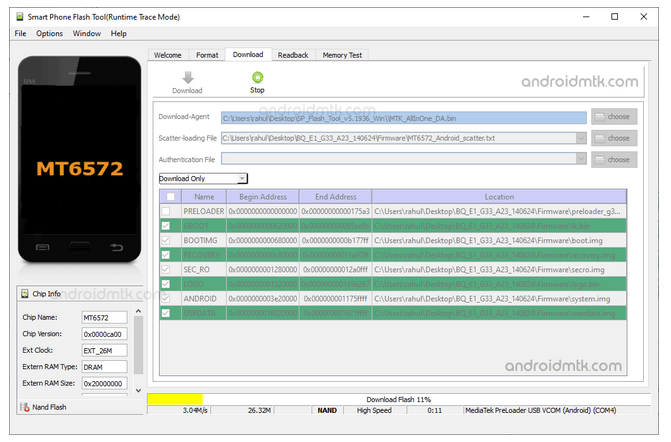This screenshot has width=671, height=442.
Task: Expand the Scatter-loading File dropdown arrow
Action: [581, 138]
